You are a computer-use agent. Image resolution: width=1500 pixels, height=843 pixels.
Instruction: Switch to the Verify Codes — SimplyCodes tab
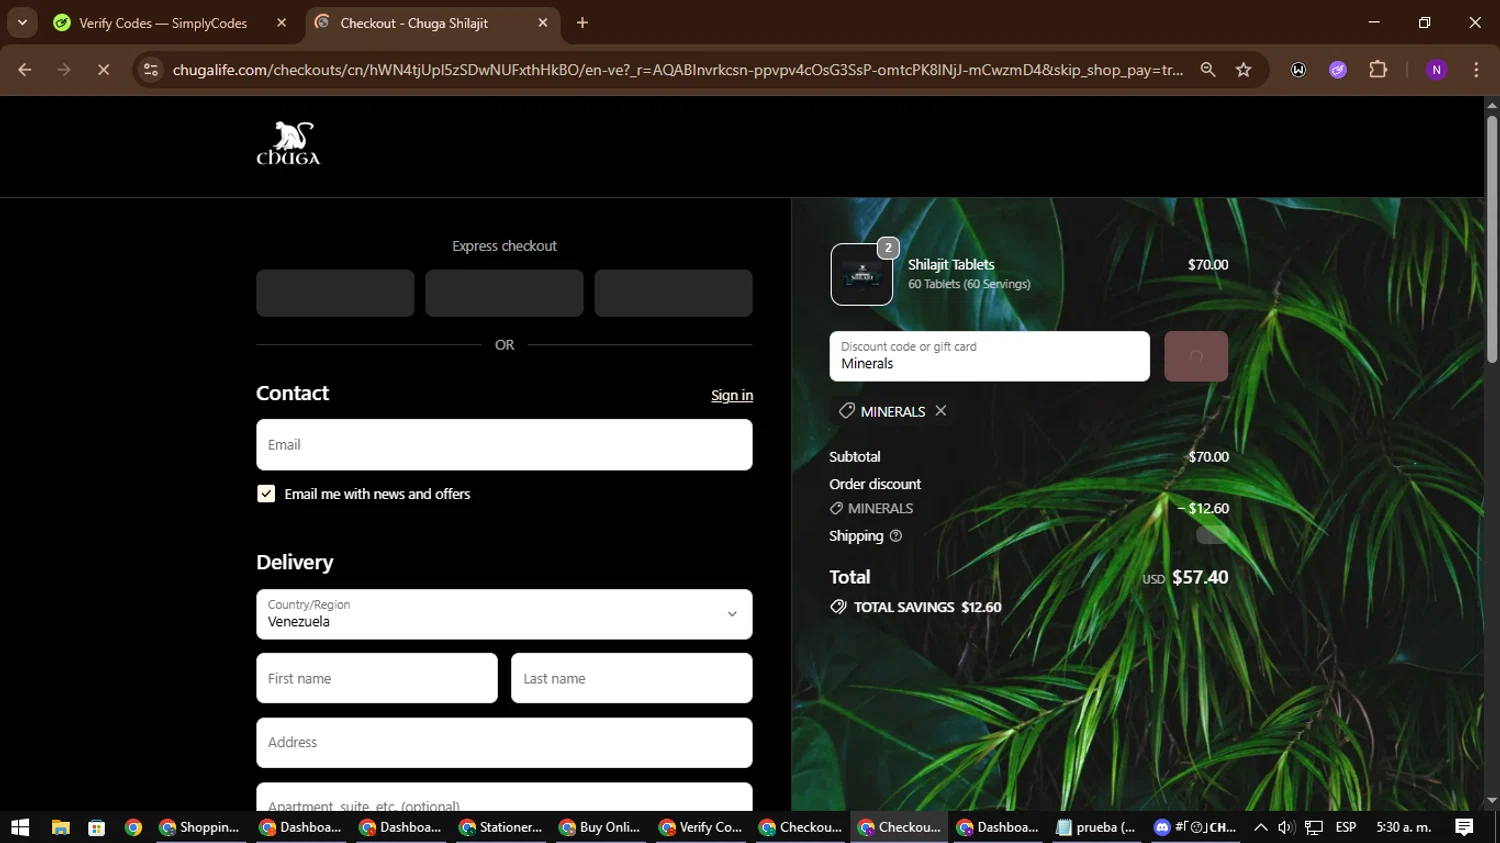[x=163, y=23]
